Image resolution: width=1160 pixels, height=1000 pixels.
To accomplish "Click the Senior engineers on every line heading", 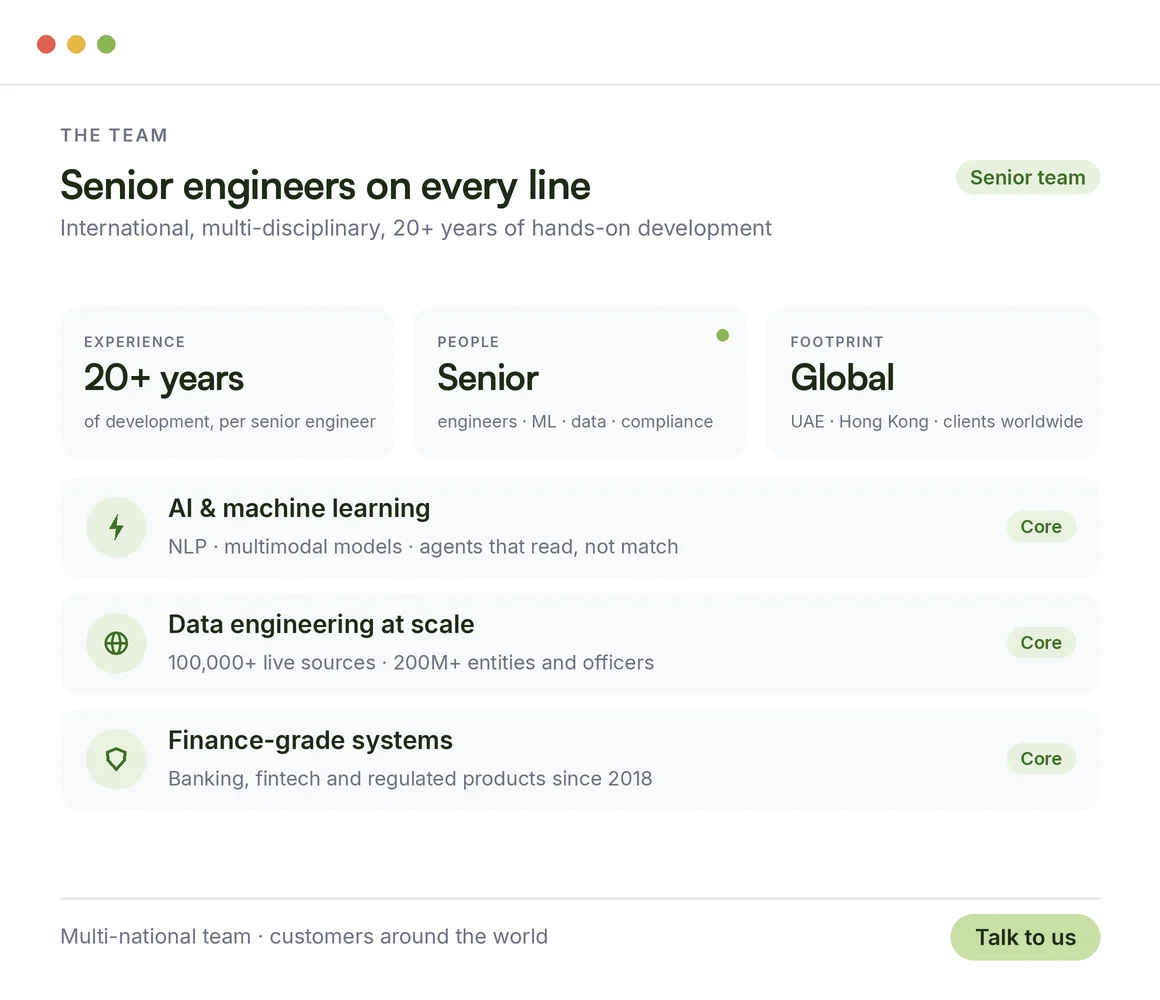I will coord(326,186).
